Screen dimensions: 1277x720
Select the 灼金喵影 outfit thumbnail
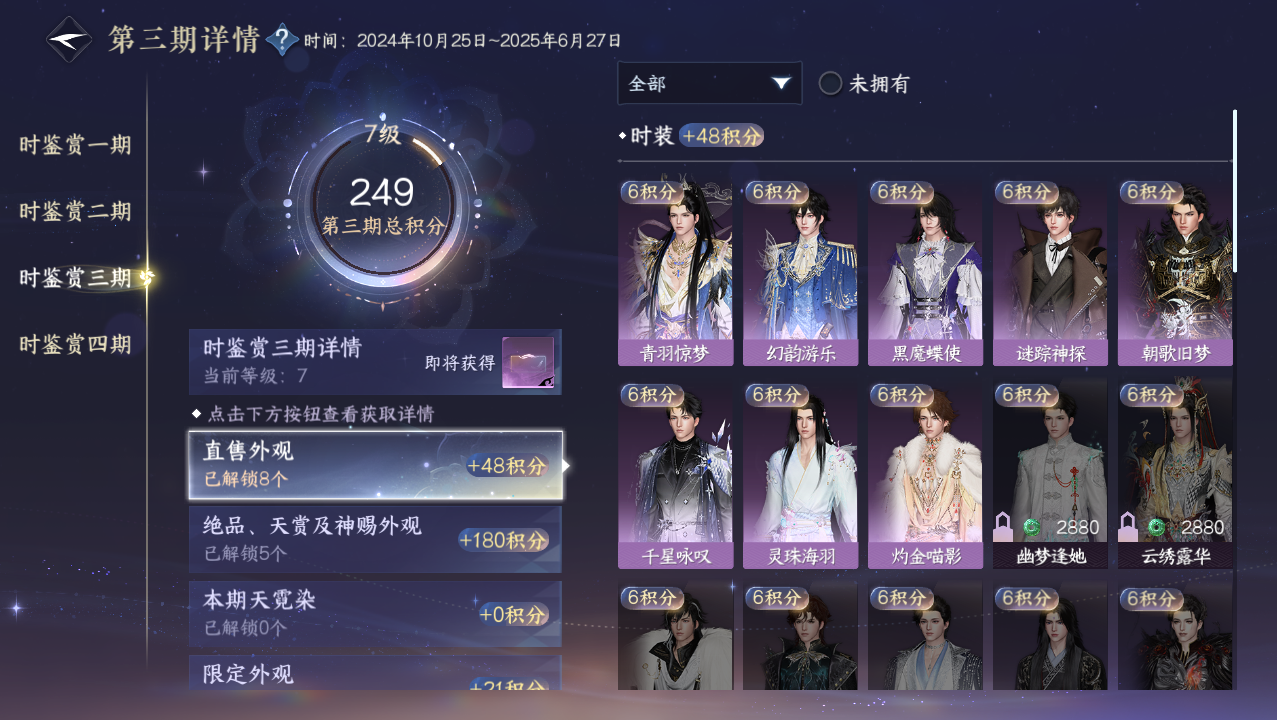925,475
